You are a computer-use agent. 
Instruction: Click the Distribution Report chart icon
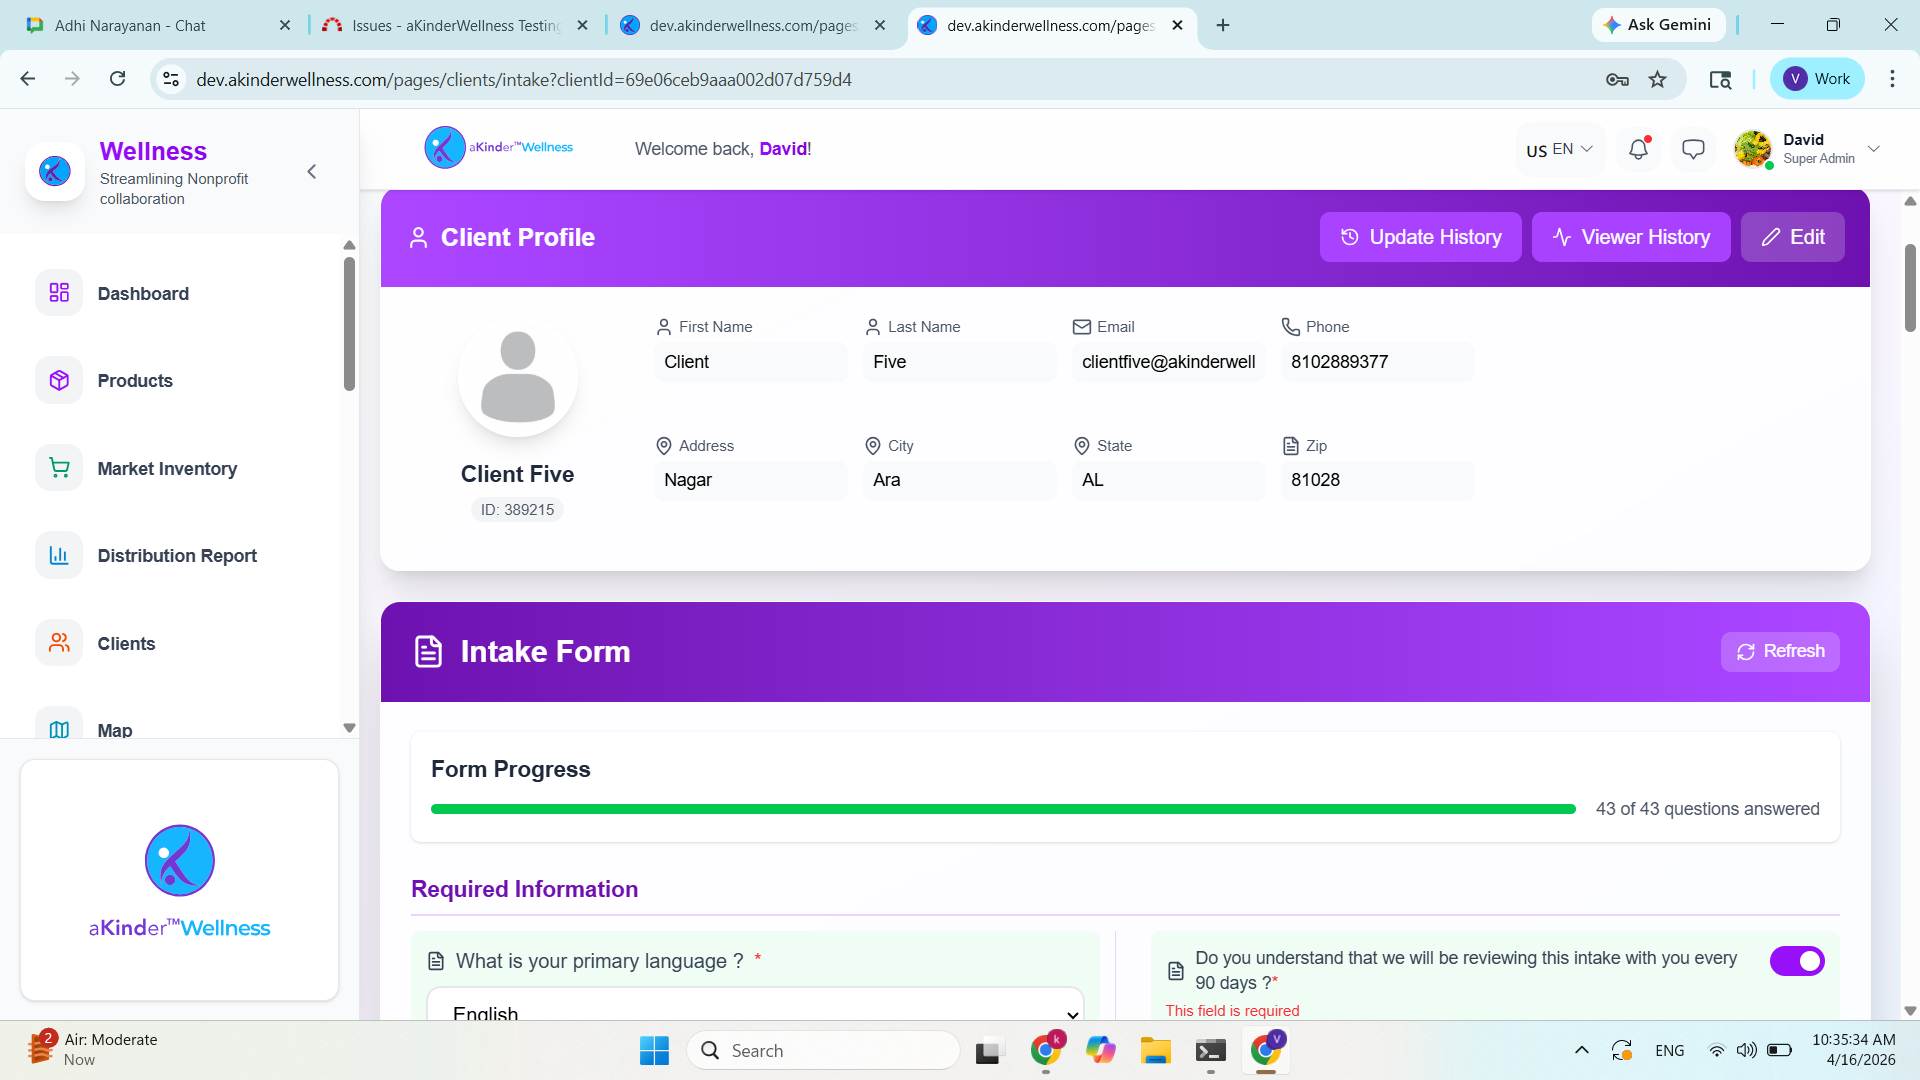tap(59, 555)
